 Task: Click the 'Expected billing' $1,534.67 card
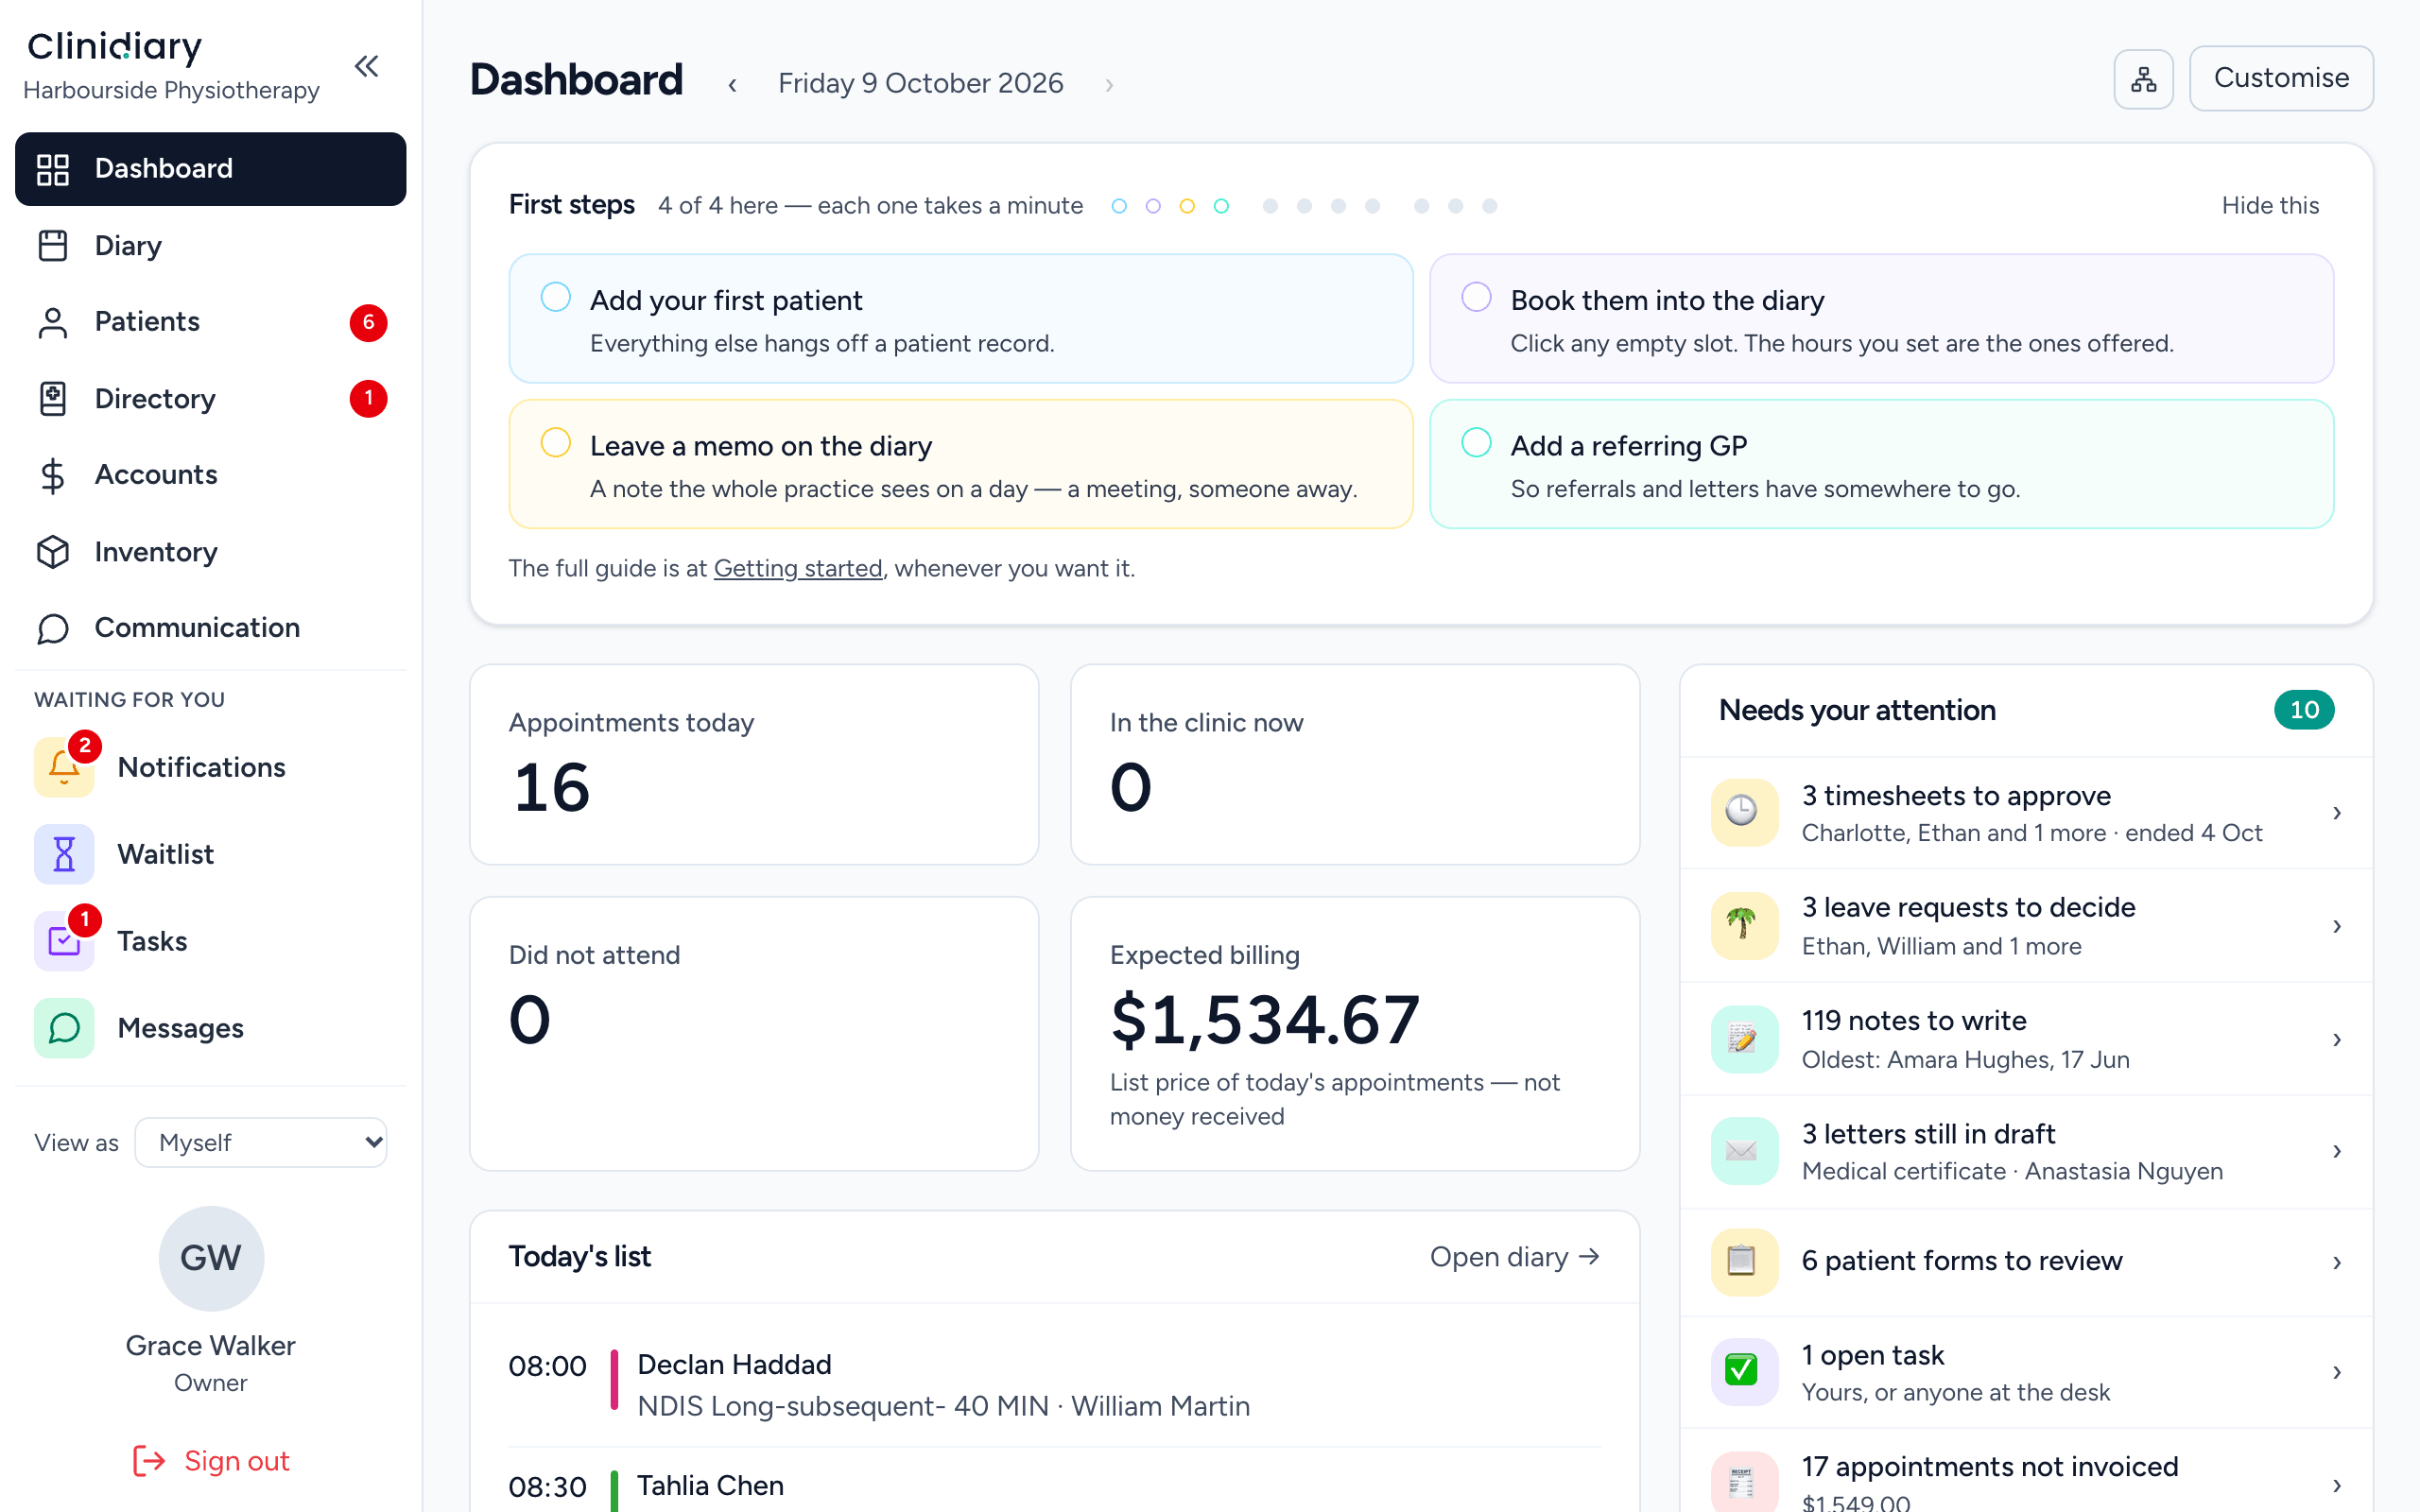(1355, 1034)
